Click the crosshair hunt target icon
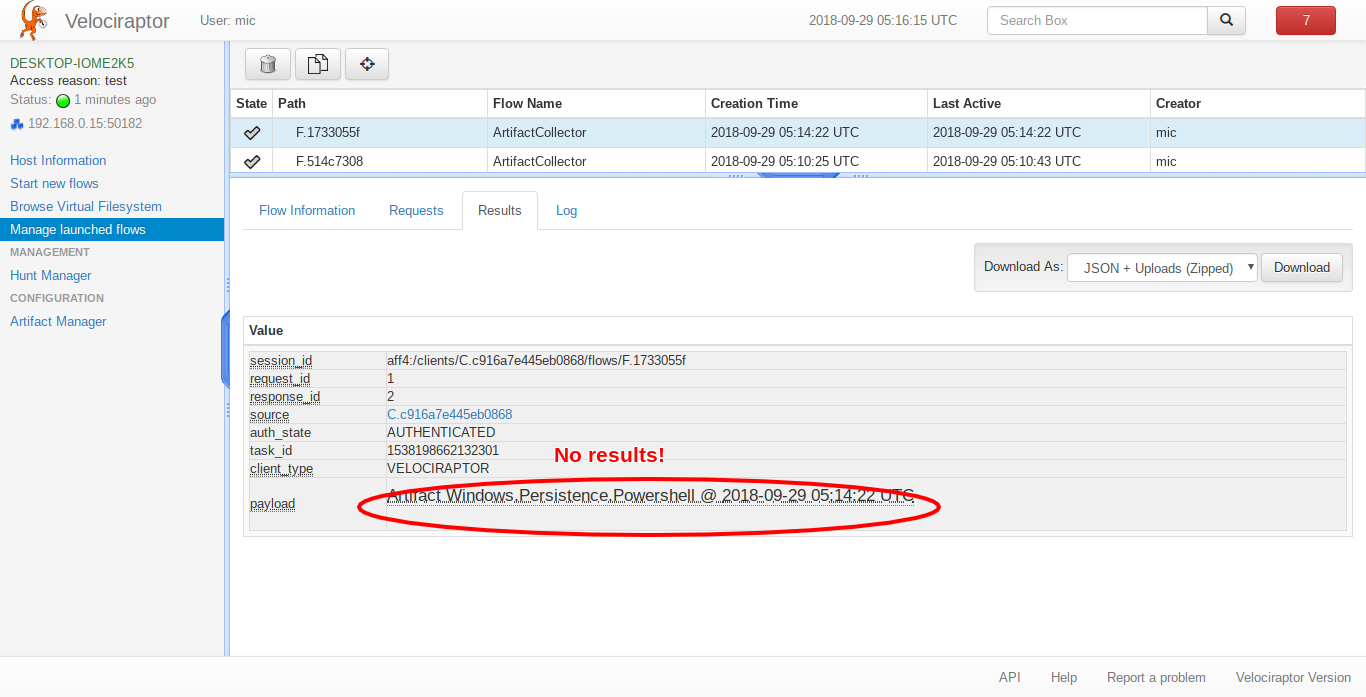Image resolution: width=1366 pixels, height=697 pixels. [367, 64]
